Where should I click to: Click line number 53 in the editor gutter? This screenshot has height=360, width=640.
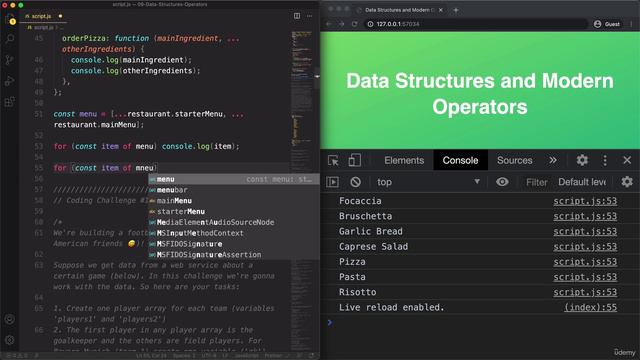(39, 146)
